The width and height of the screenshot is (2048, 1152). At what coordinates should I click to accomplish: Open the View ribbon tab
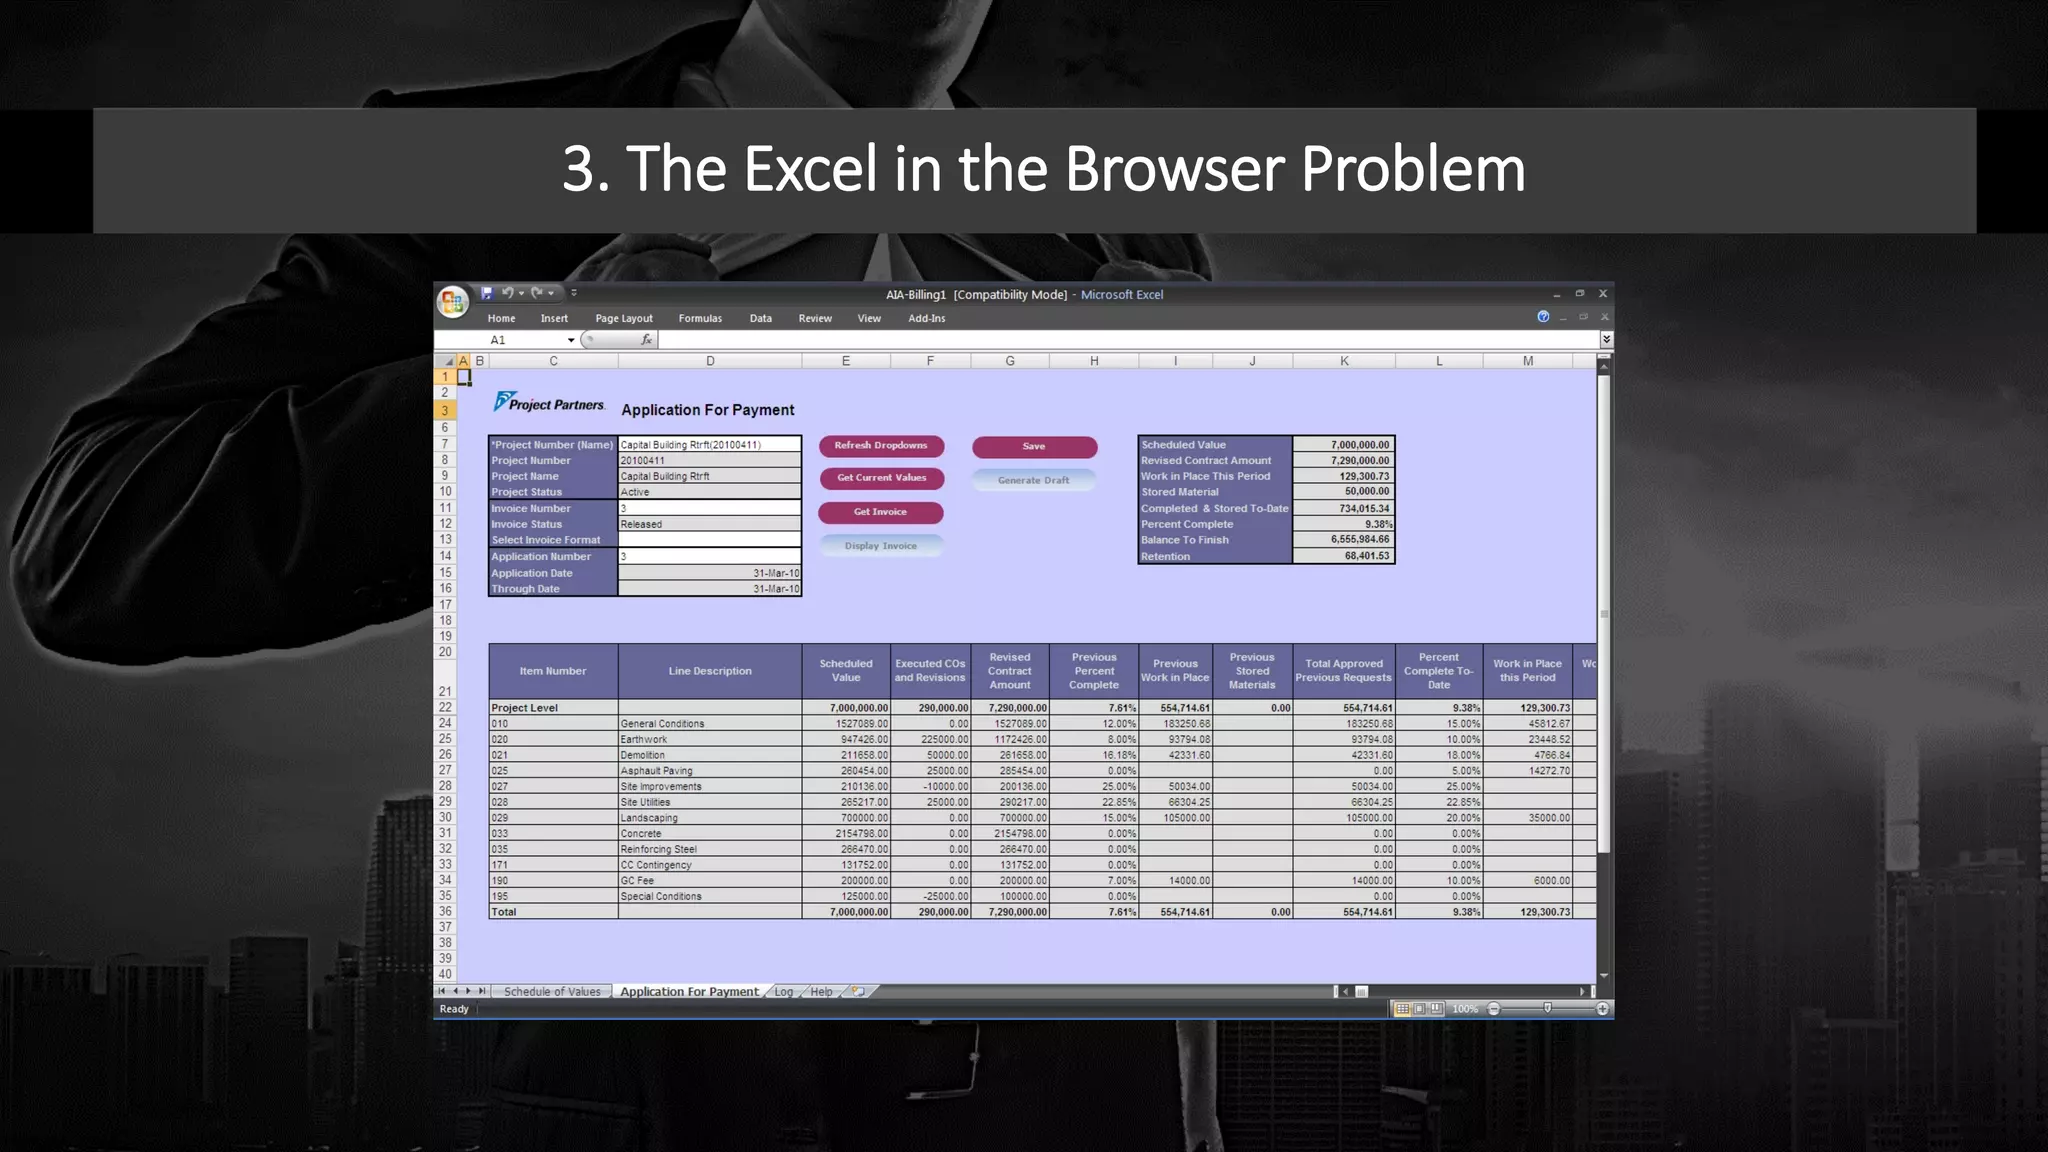[869, 318]
